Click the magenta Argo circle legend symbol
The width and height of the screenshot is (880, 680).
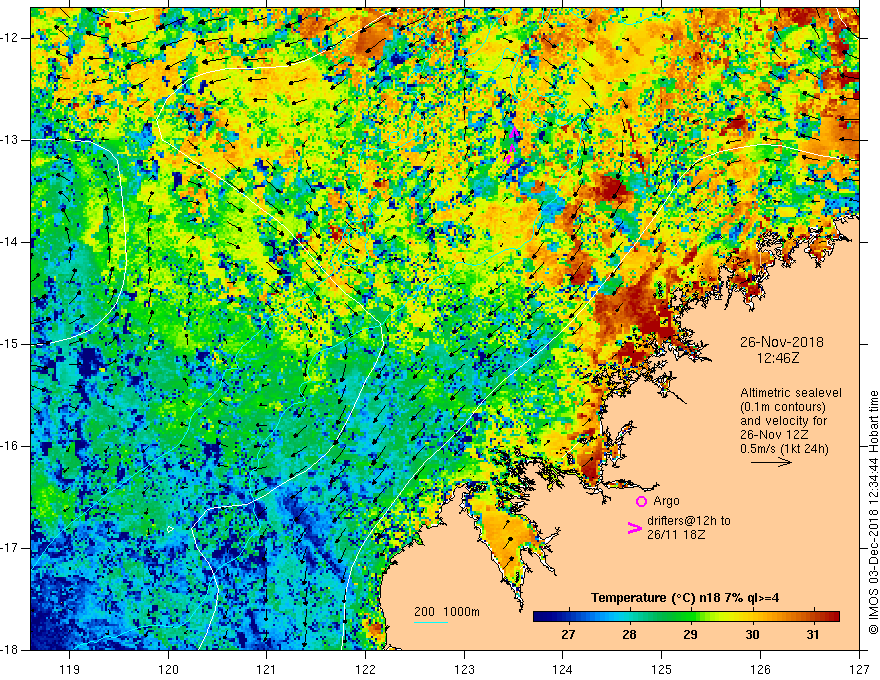[x=641, y=501]
